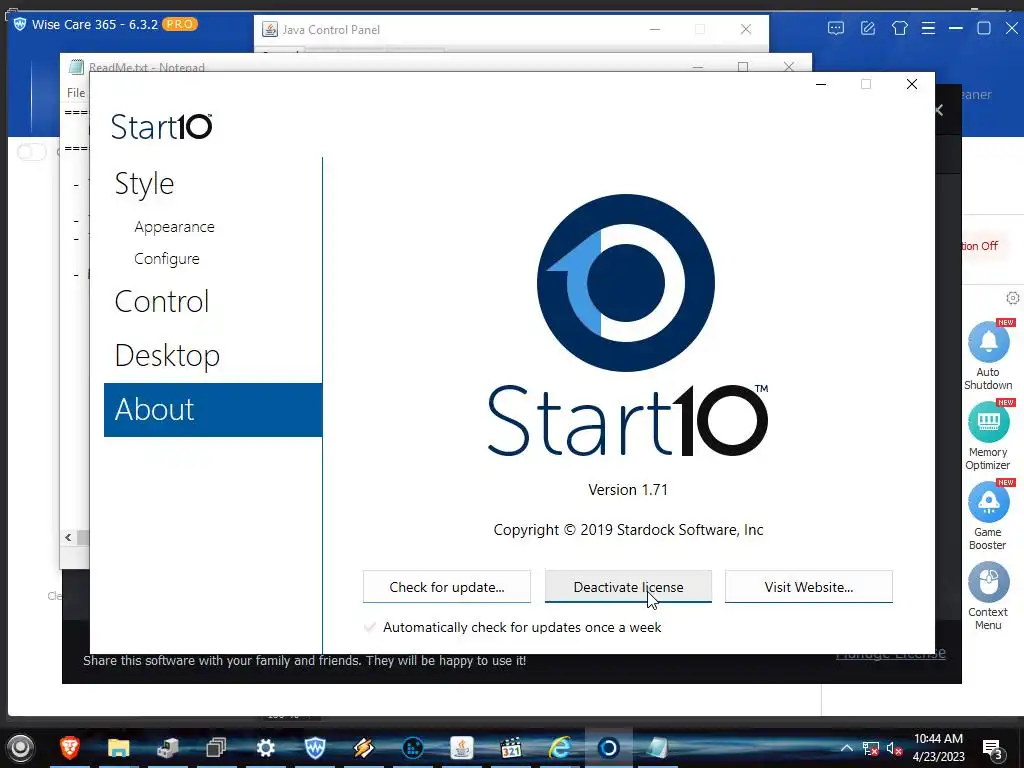
Task: Toggle automatic weekly update check checkbox
Action: pos(370,627)
